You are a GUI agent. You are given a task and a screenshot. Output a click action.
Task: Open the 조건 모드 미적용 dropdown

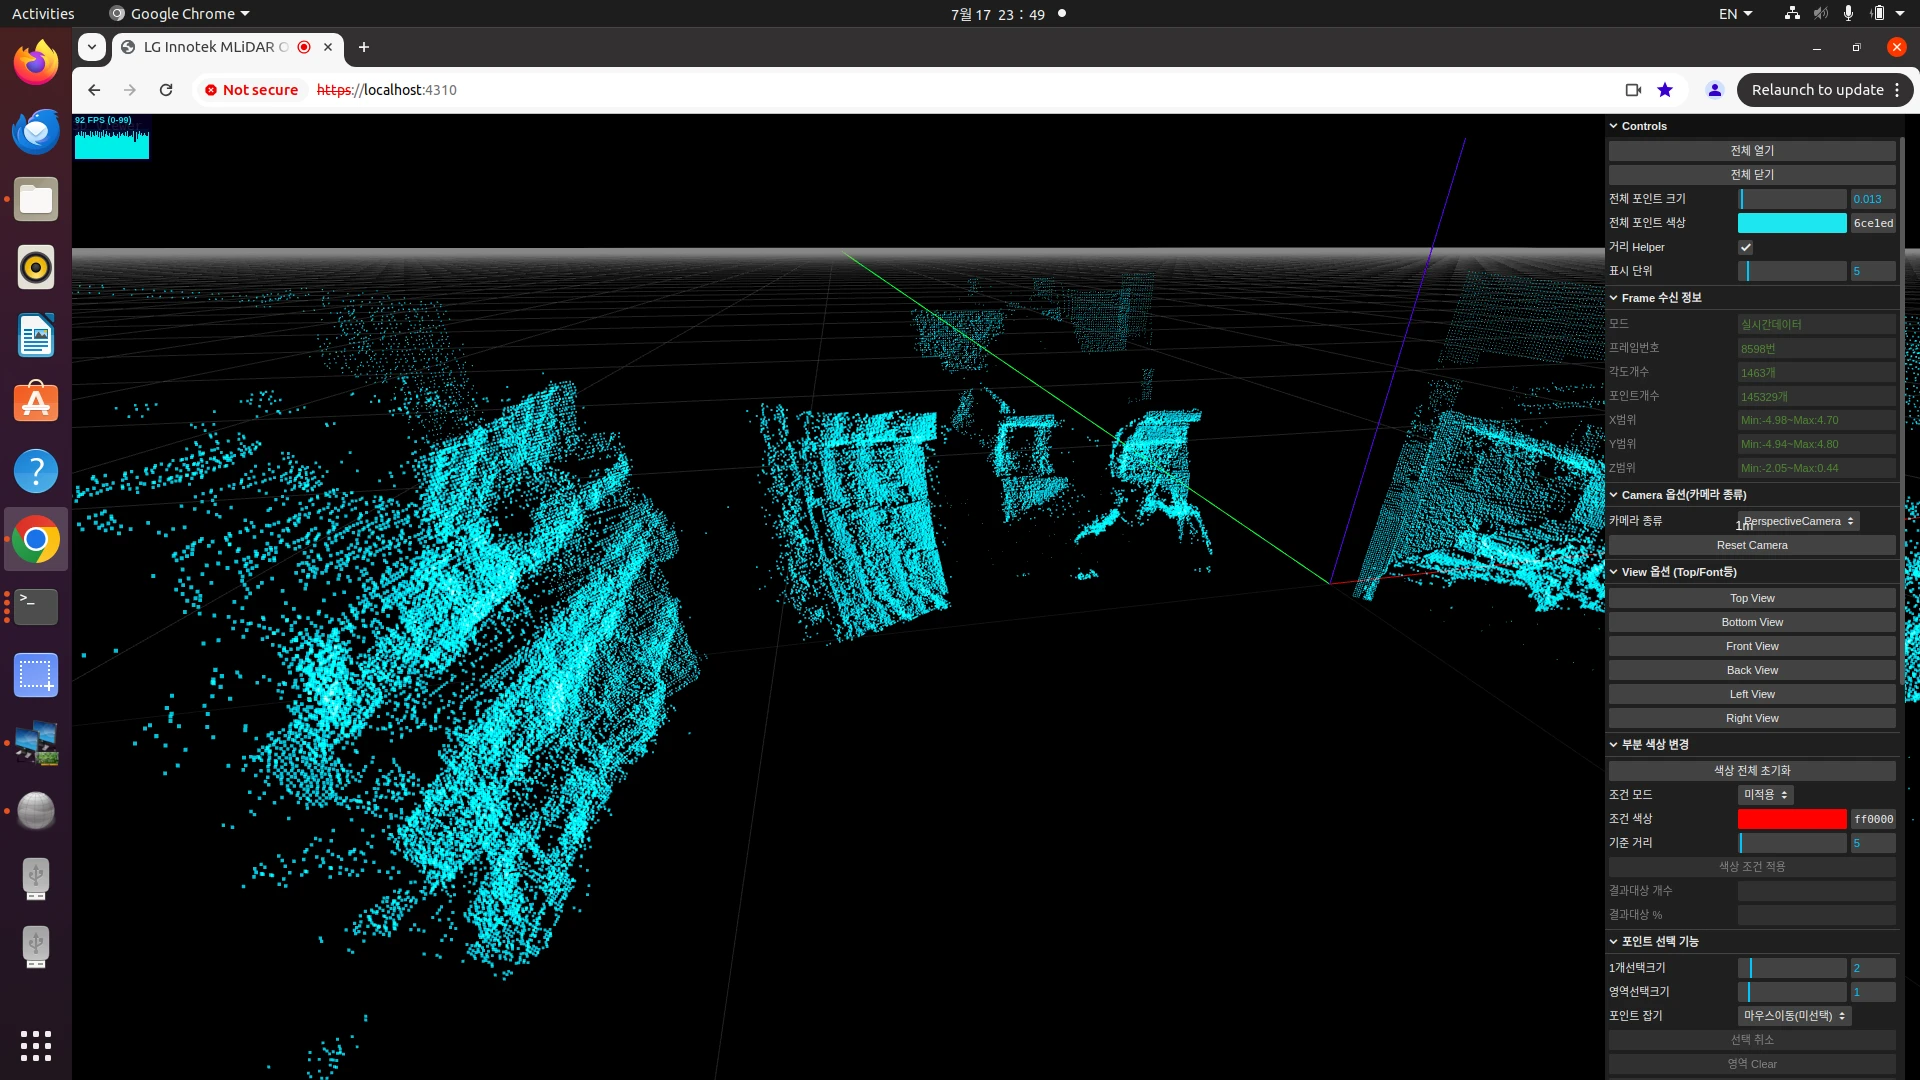[x=1765, y=795]
